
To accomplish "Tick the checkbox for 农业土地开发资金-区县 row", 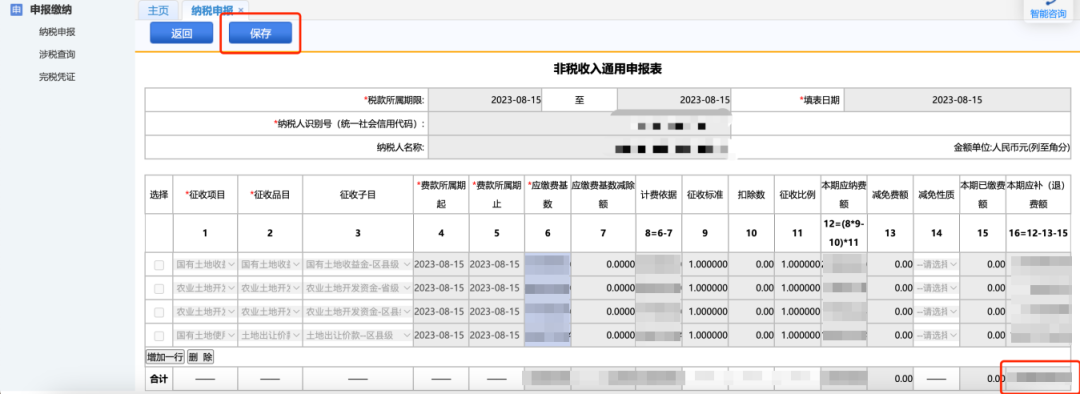I will click(x=159, y=312).
